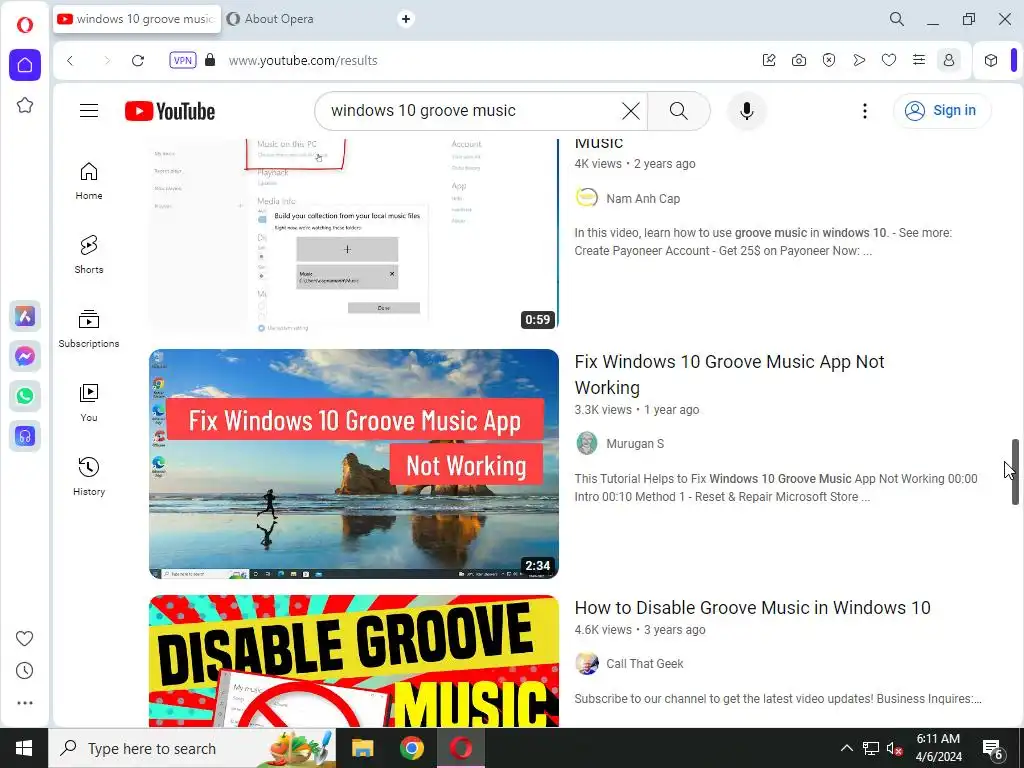Click the page vertical scrollbar thumb
The width and height of the screenshot is (1024, 768).
[1016, 472]
